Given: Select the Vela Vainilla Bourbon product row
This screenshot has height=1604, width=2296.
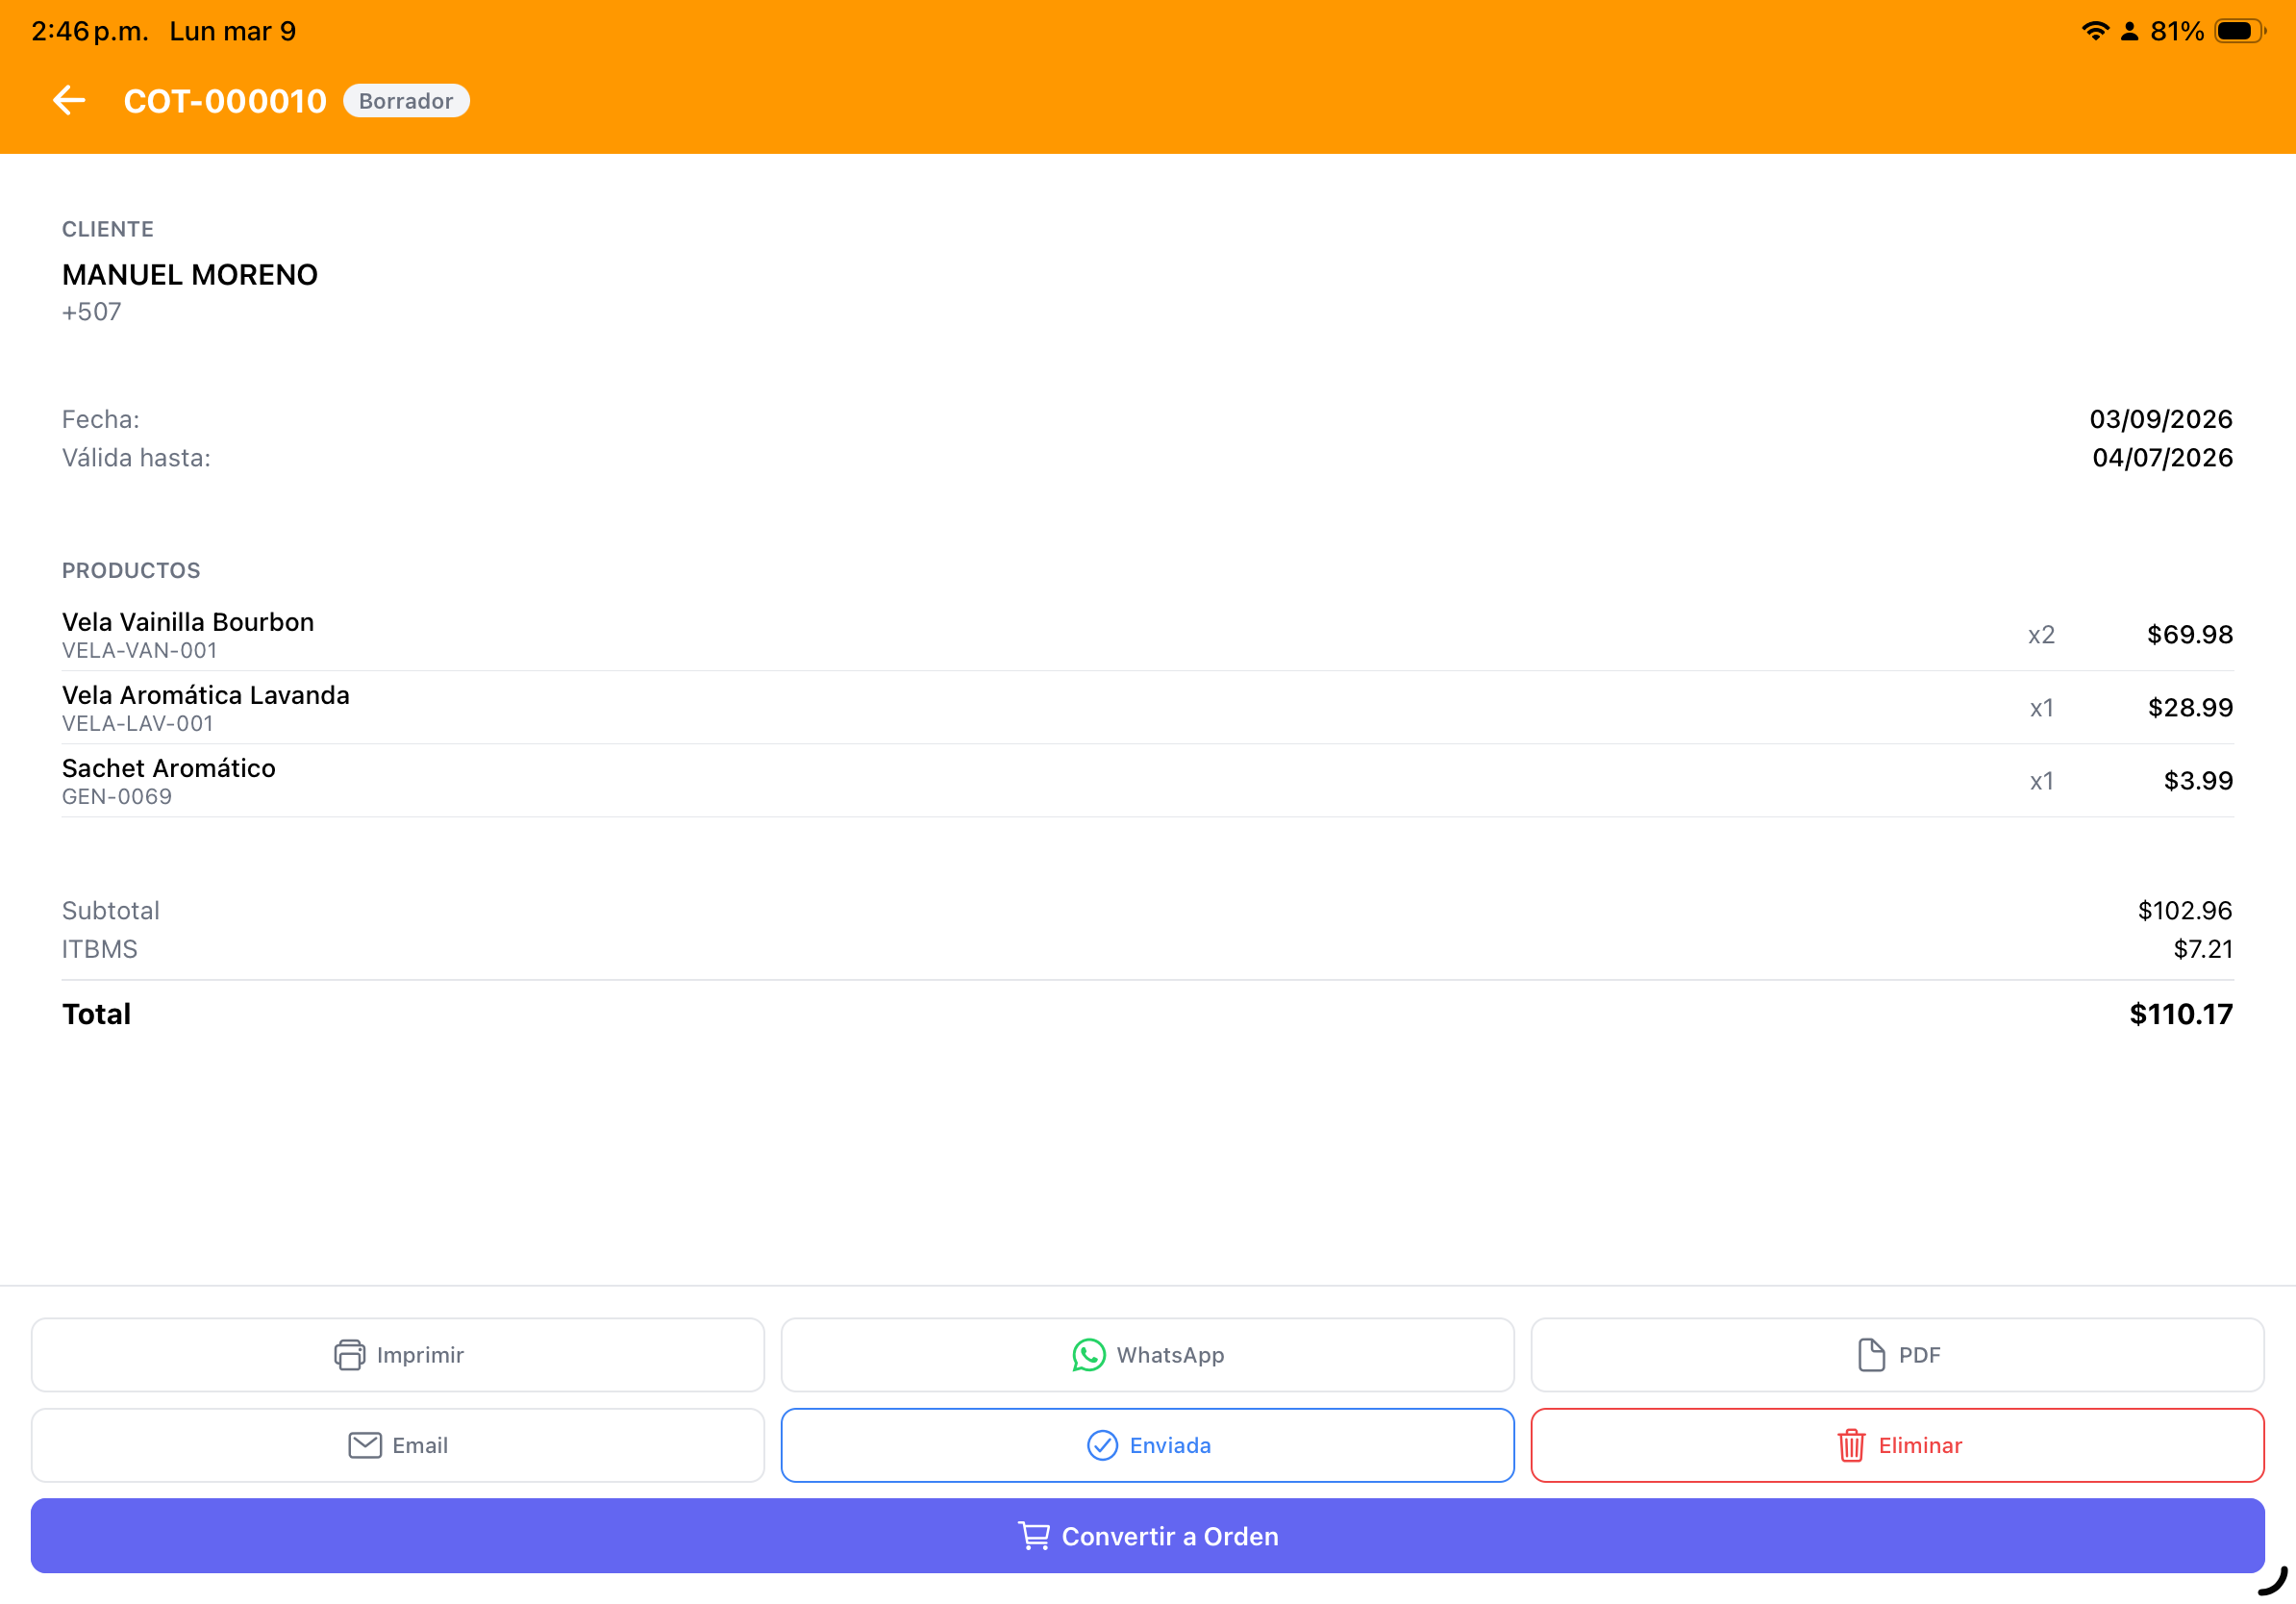Looking at the screenshot, I should (x=1147, y=634).
